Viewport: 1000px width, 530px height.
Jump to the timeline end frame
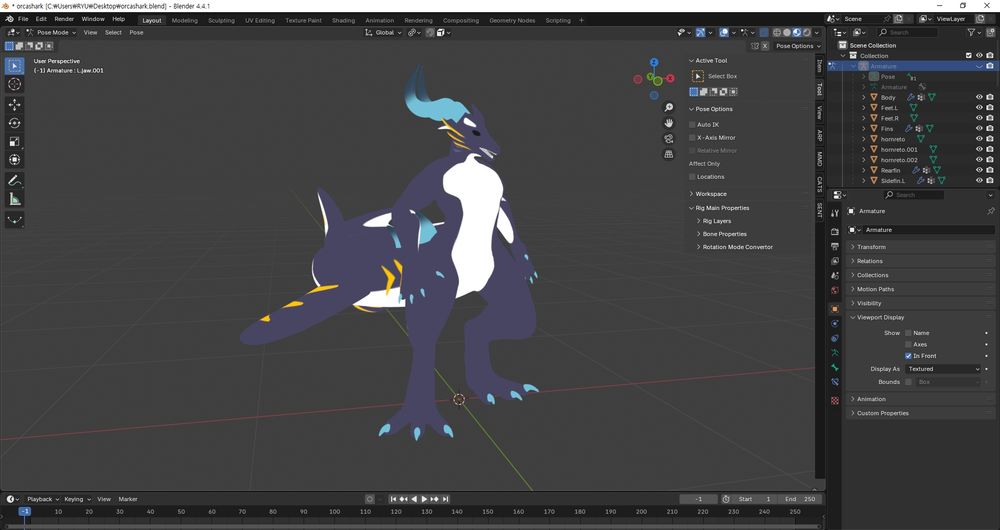[445, 499]
